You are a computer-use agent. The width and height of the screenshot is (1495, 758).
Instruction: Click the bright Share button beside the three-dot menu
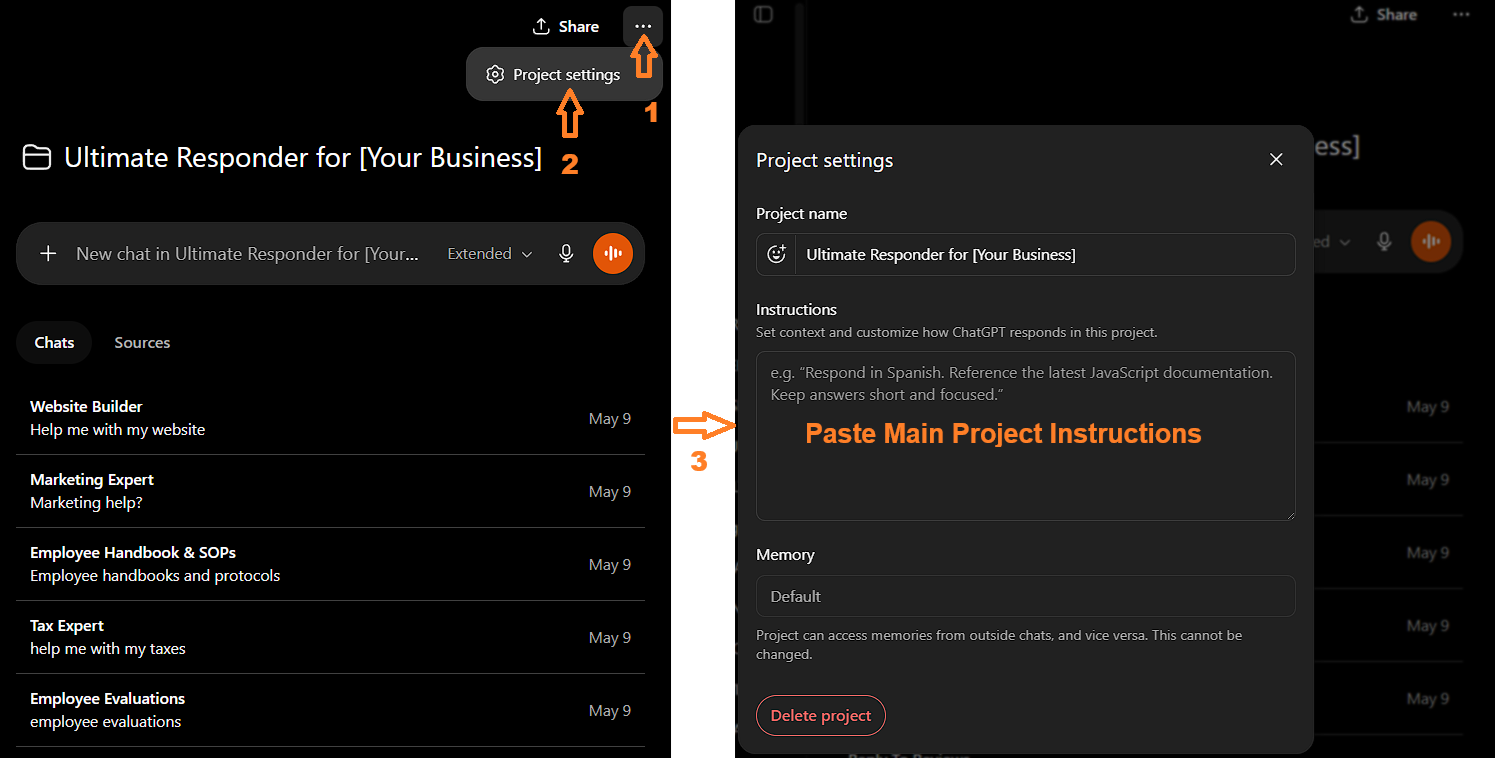coord(566,27)
